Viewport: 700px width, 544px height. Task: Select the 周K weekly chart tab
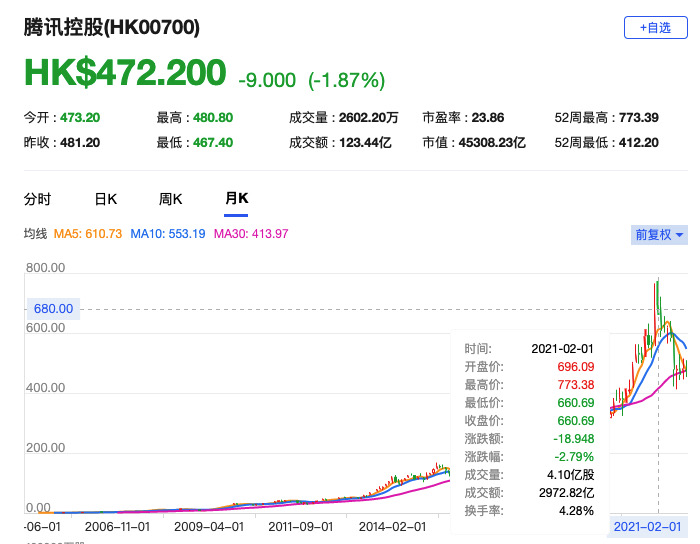click(x=171, y=199)
